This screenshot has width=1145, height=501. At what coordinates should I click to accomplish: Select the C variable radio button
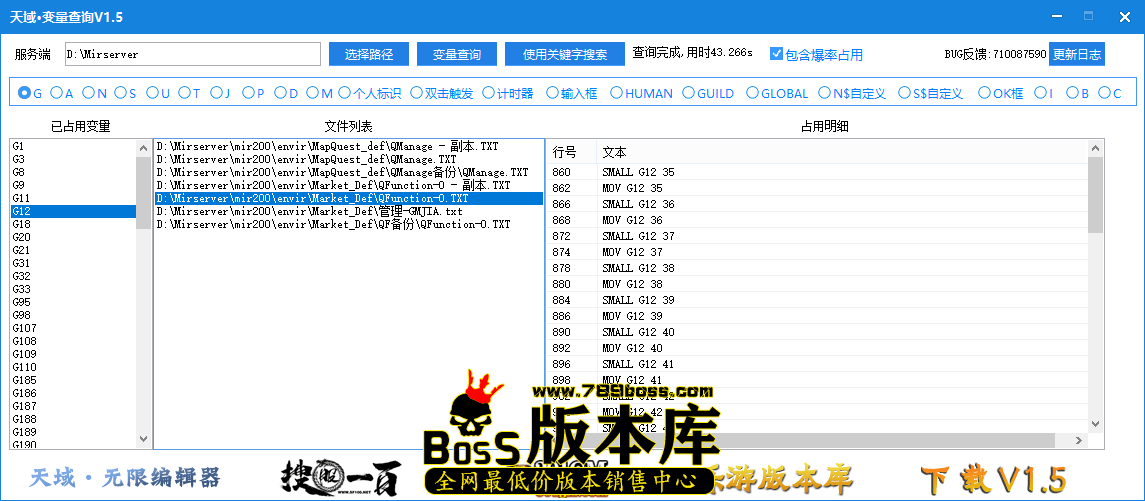pos(1110,93)
